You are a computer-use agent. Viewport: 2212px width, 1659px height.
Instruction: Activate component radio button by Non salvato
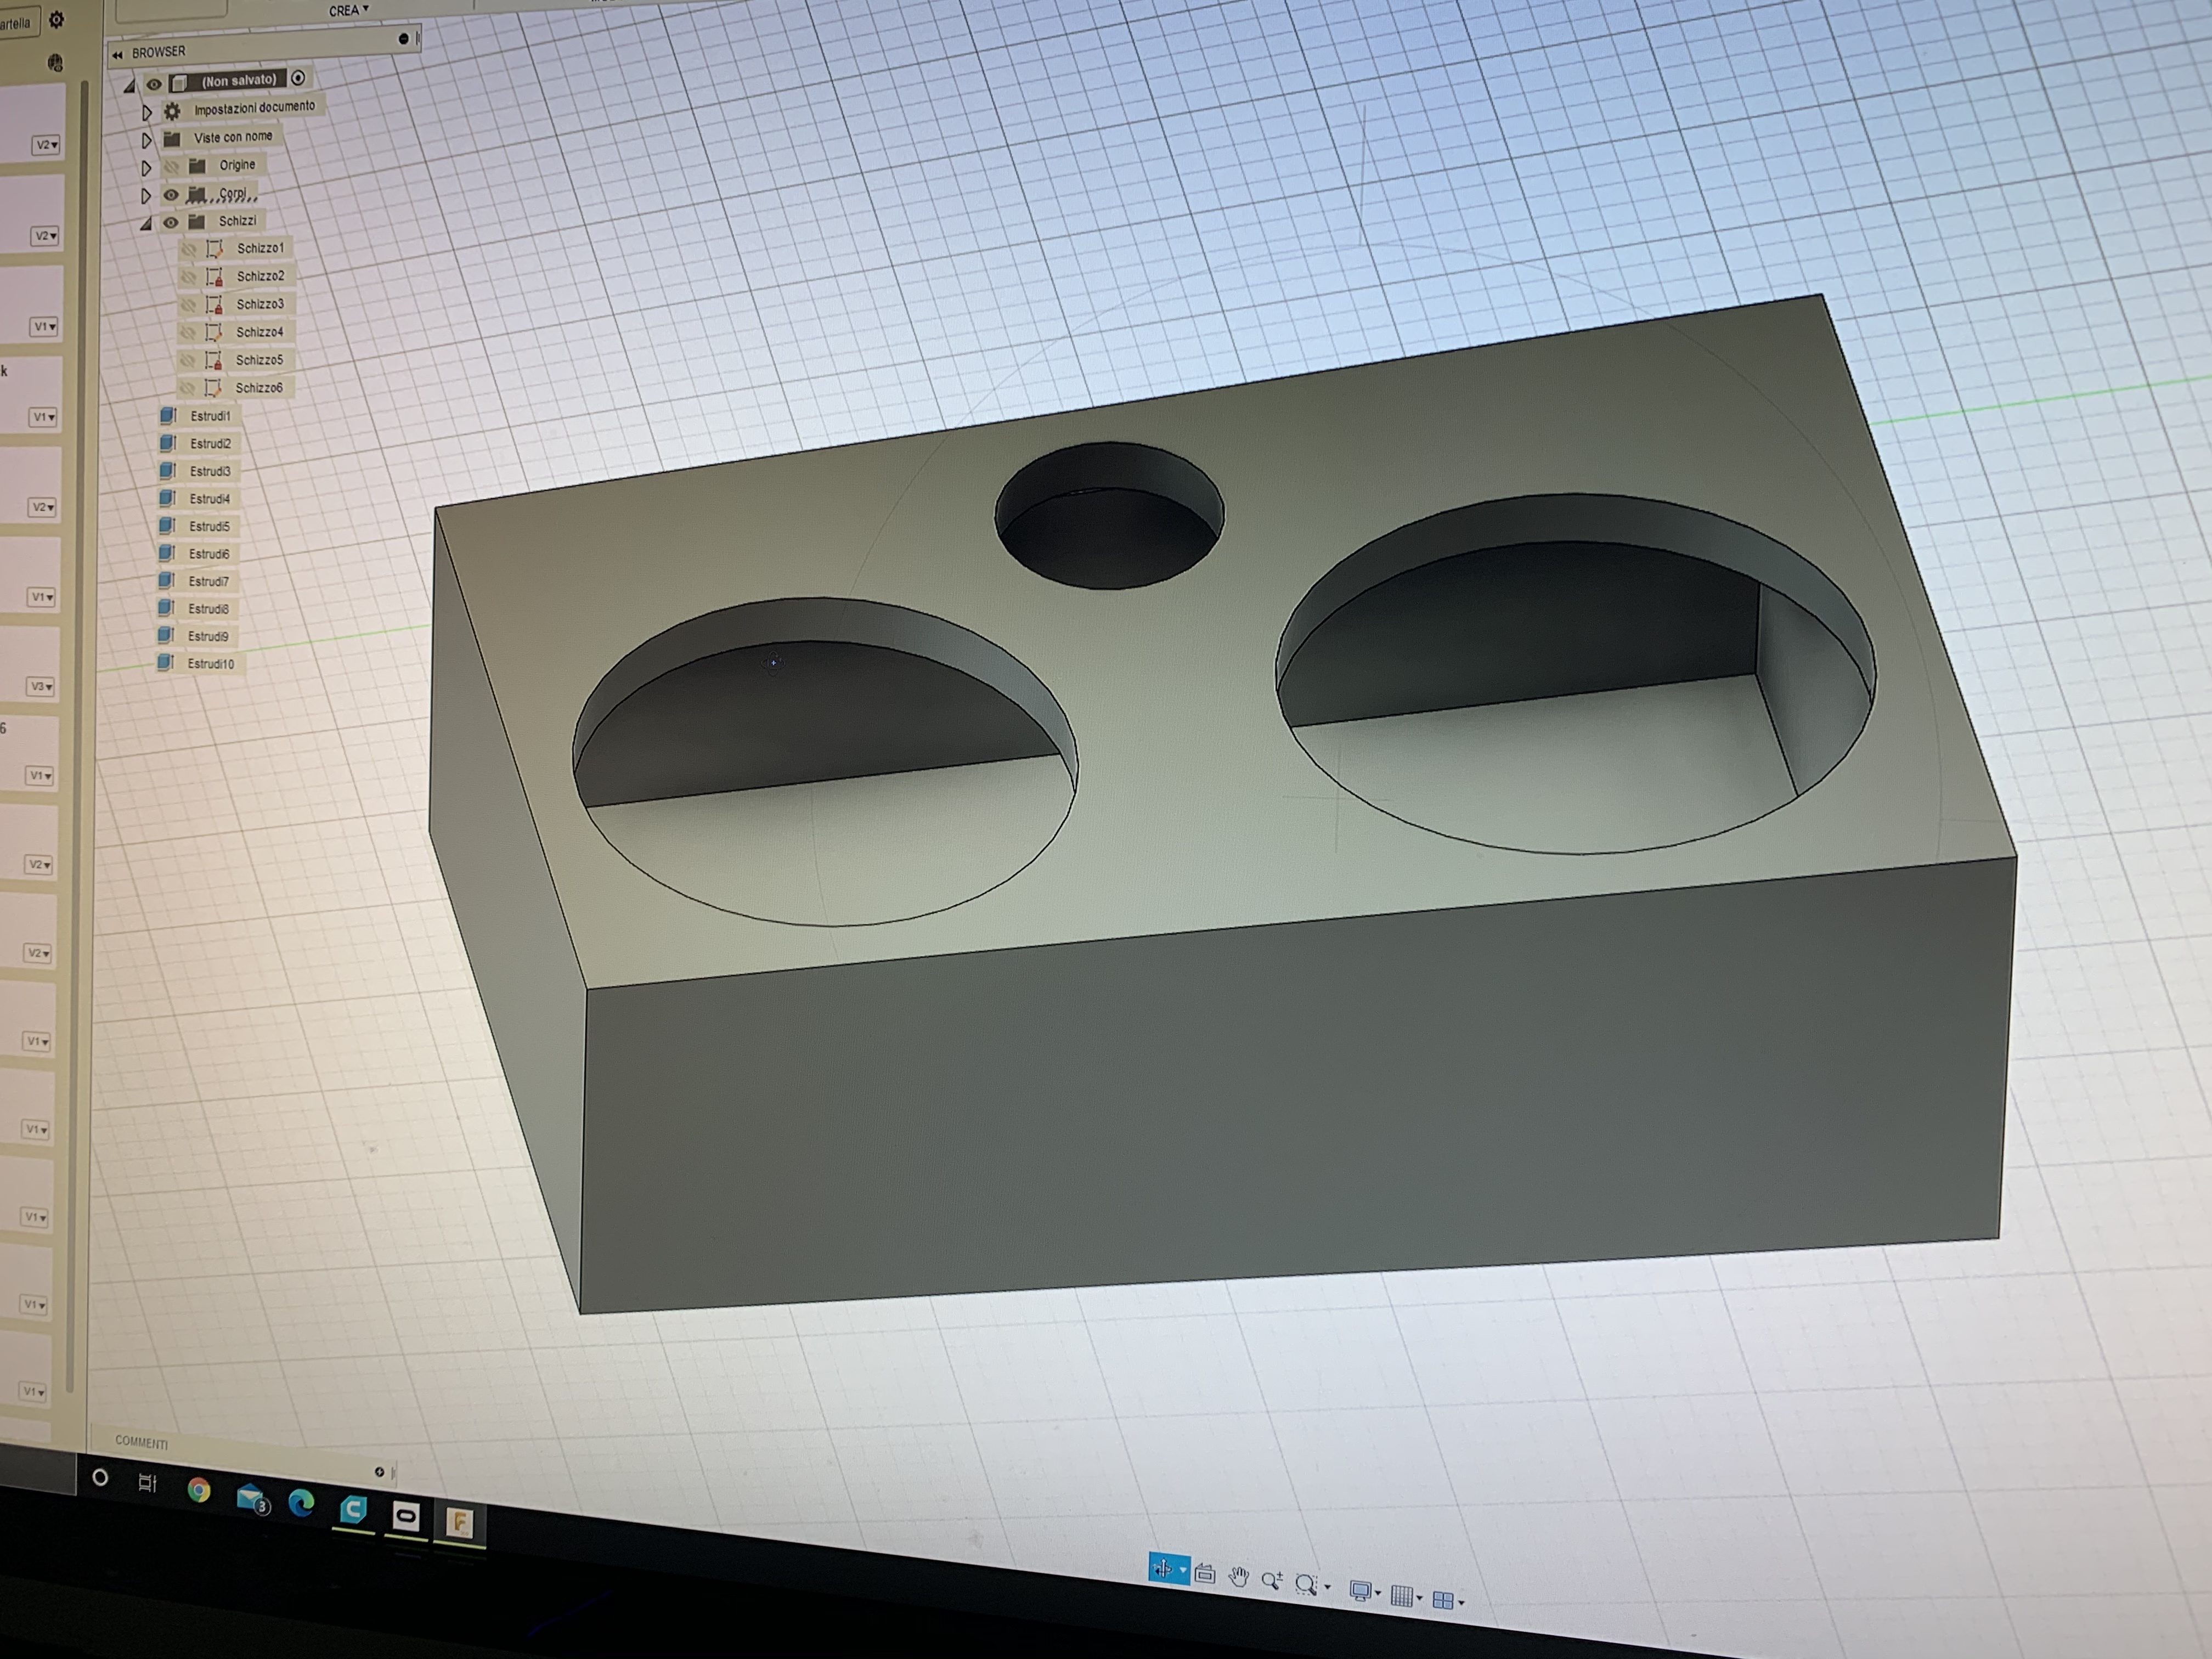pos(298,78)
